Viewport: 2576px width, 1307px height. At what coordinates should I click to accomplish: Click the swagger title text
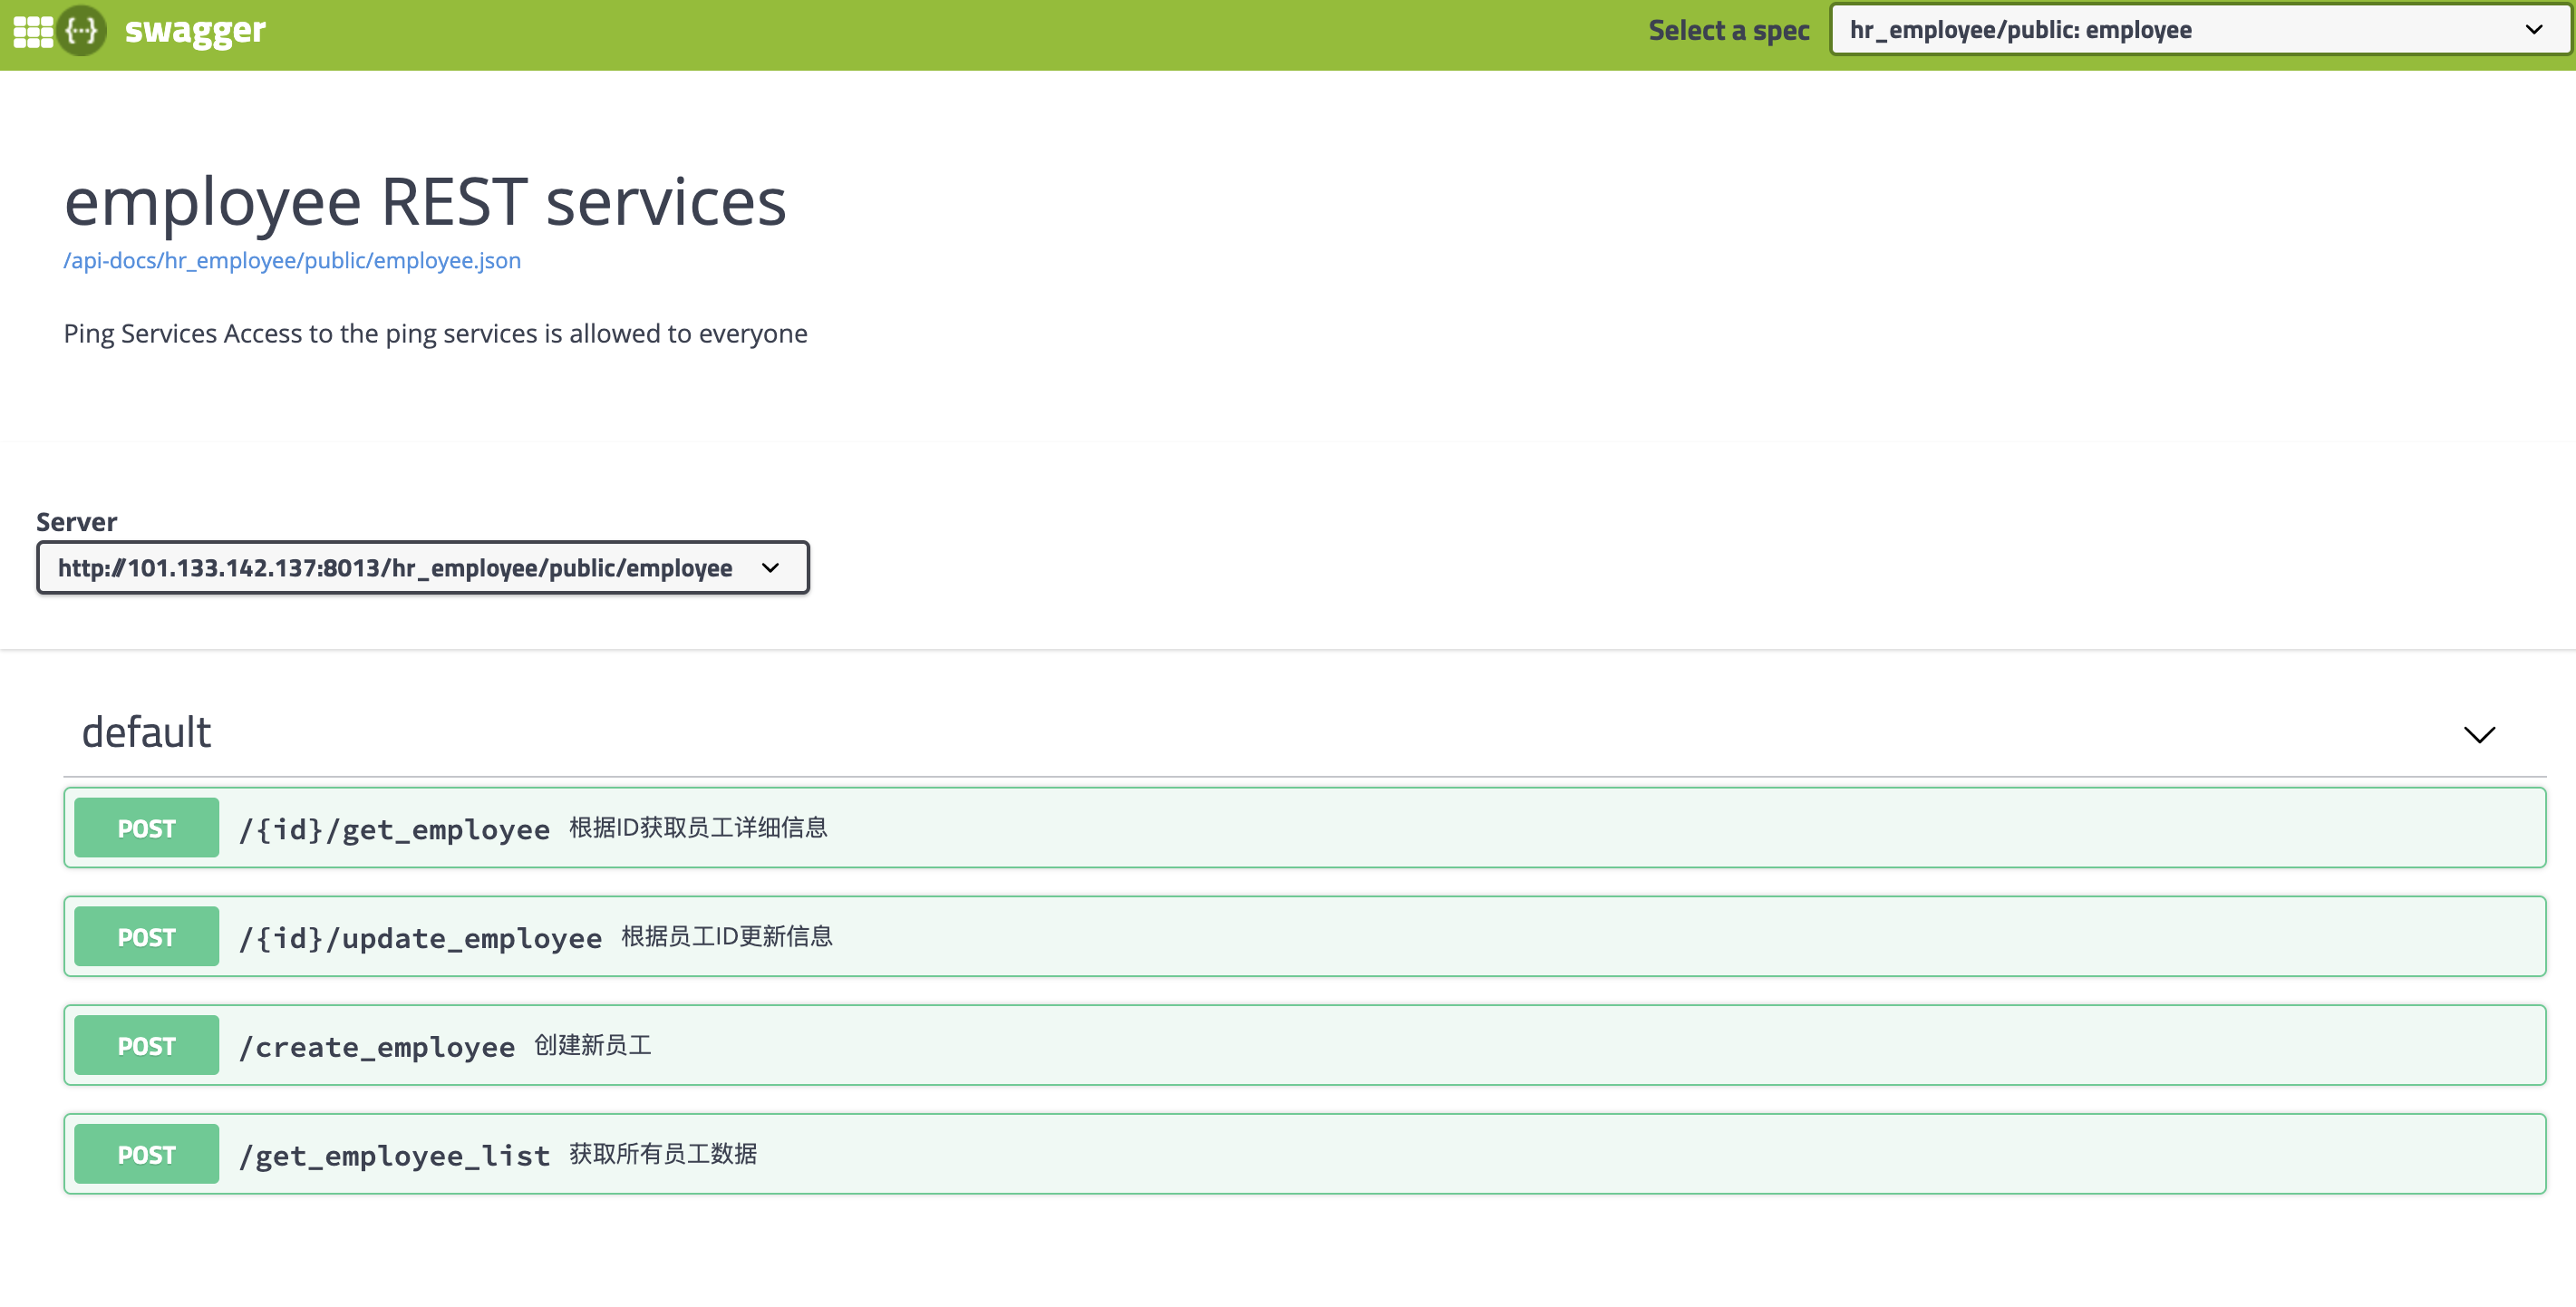coord(195,31)
